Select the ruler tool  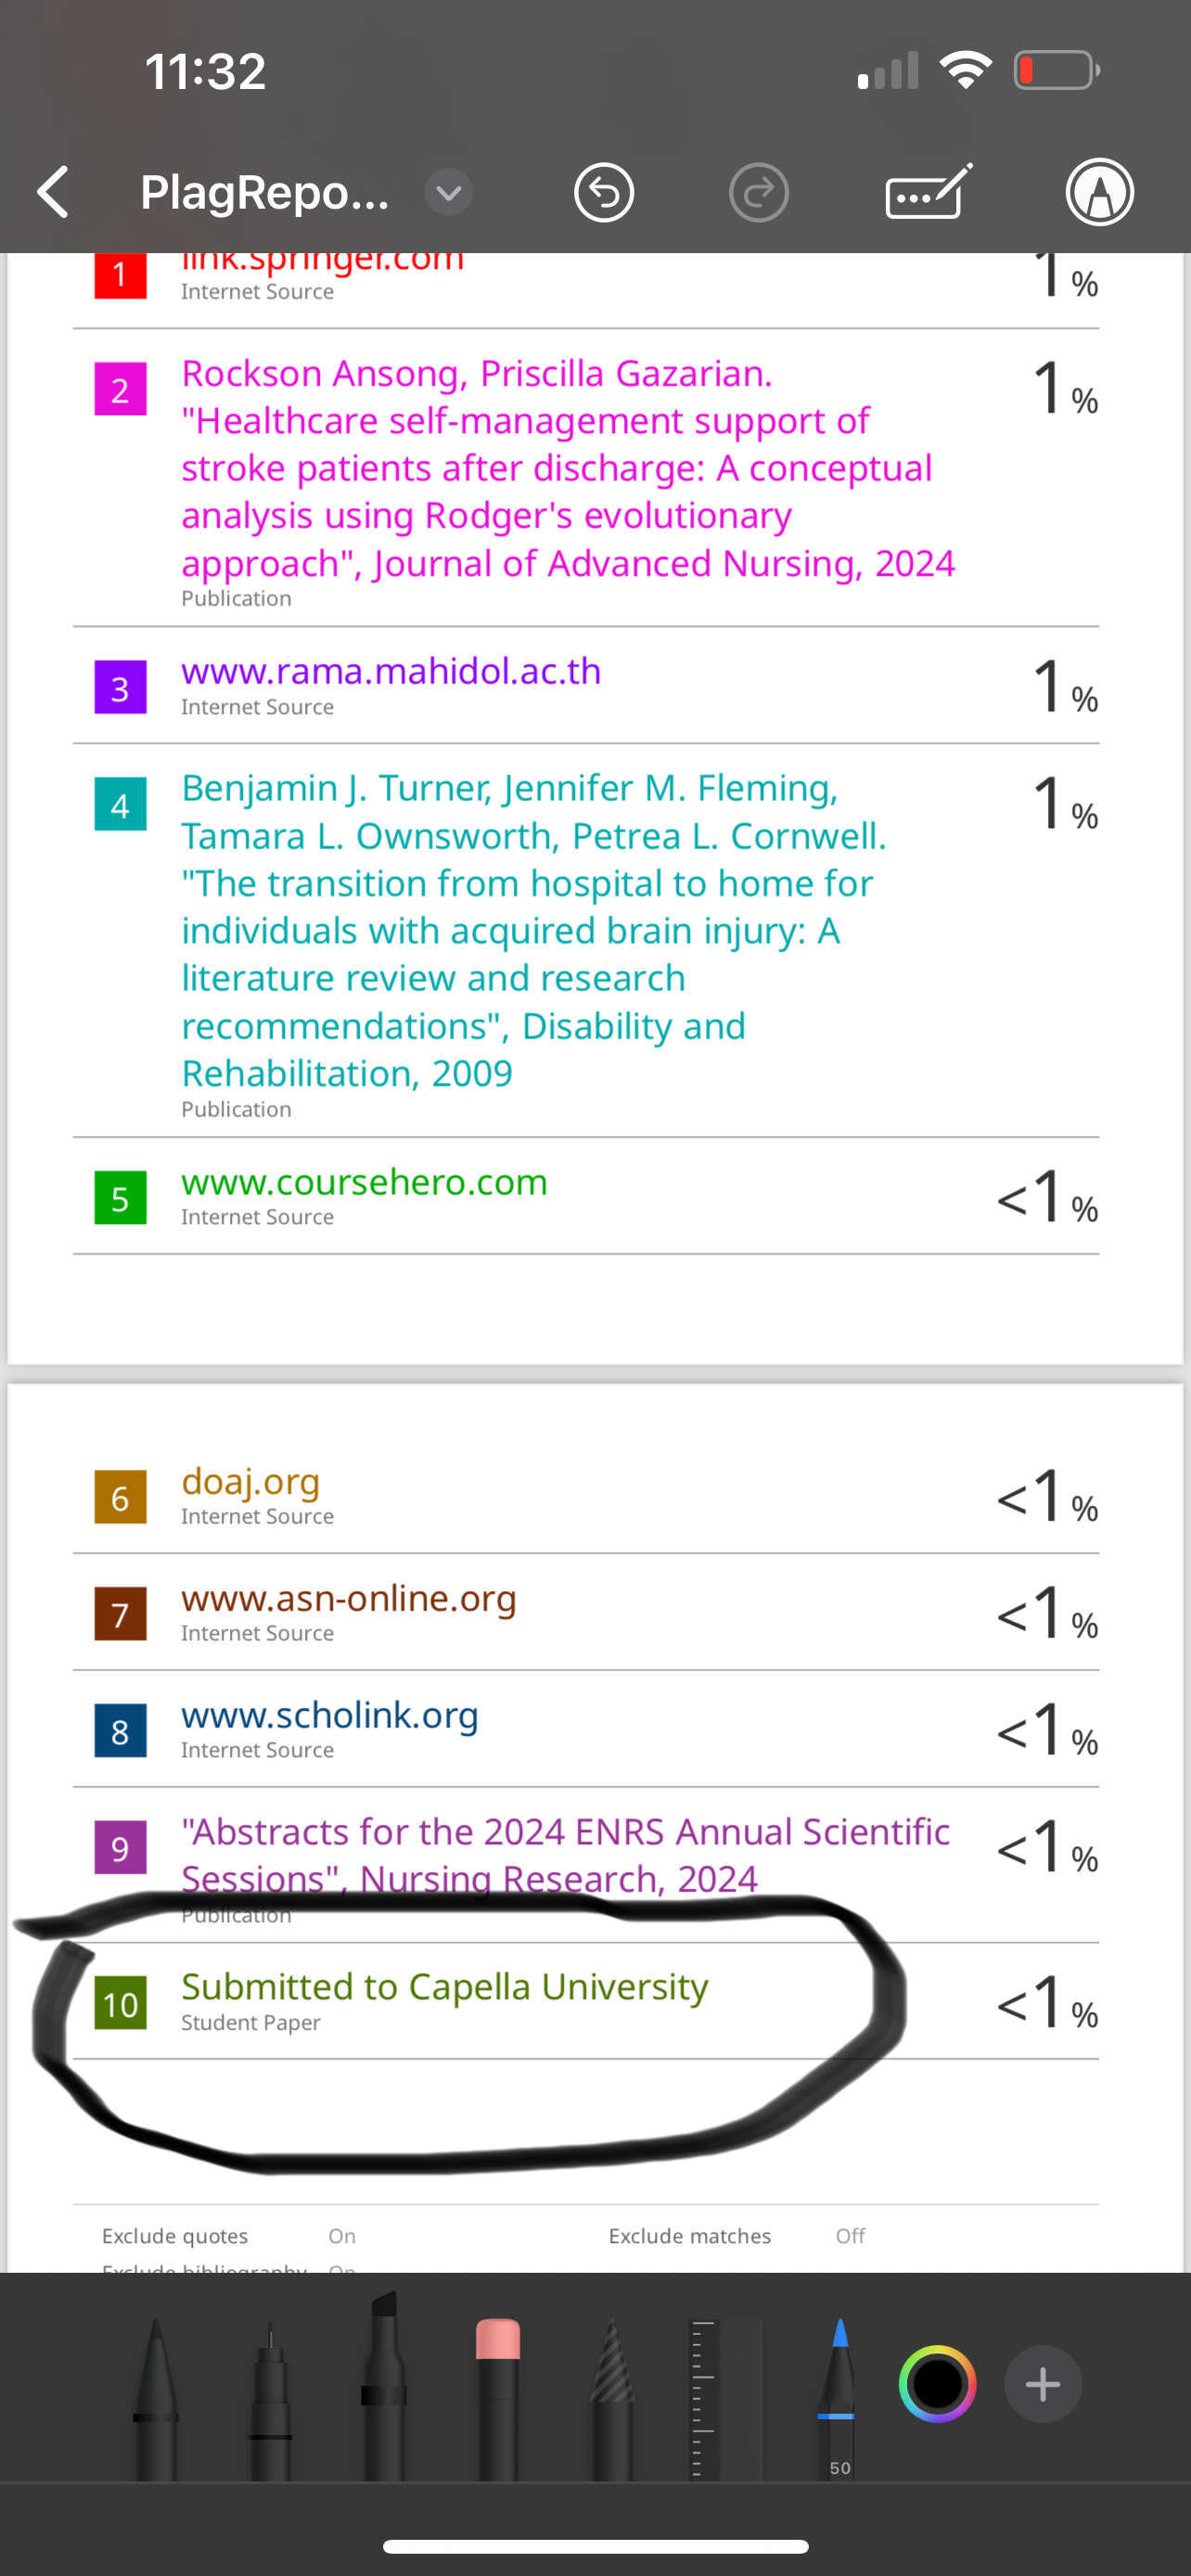727,2398
